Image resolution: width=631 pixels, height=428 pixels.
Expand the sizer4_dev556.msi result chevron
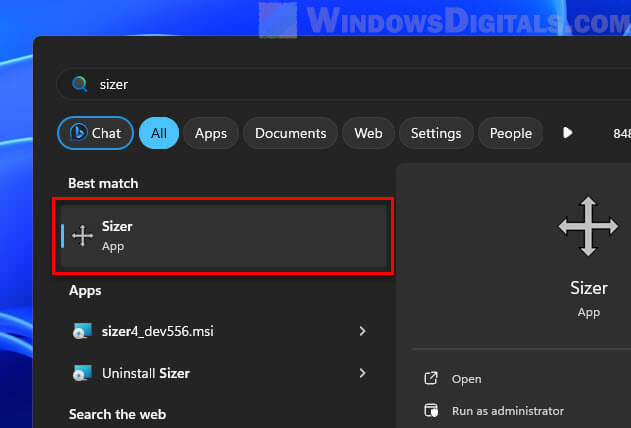coord(362,331)
